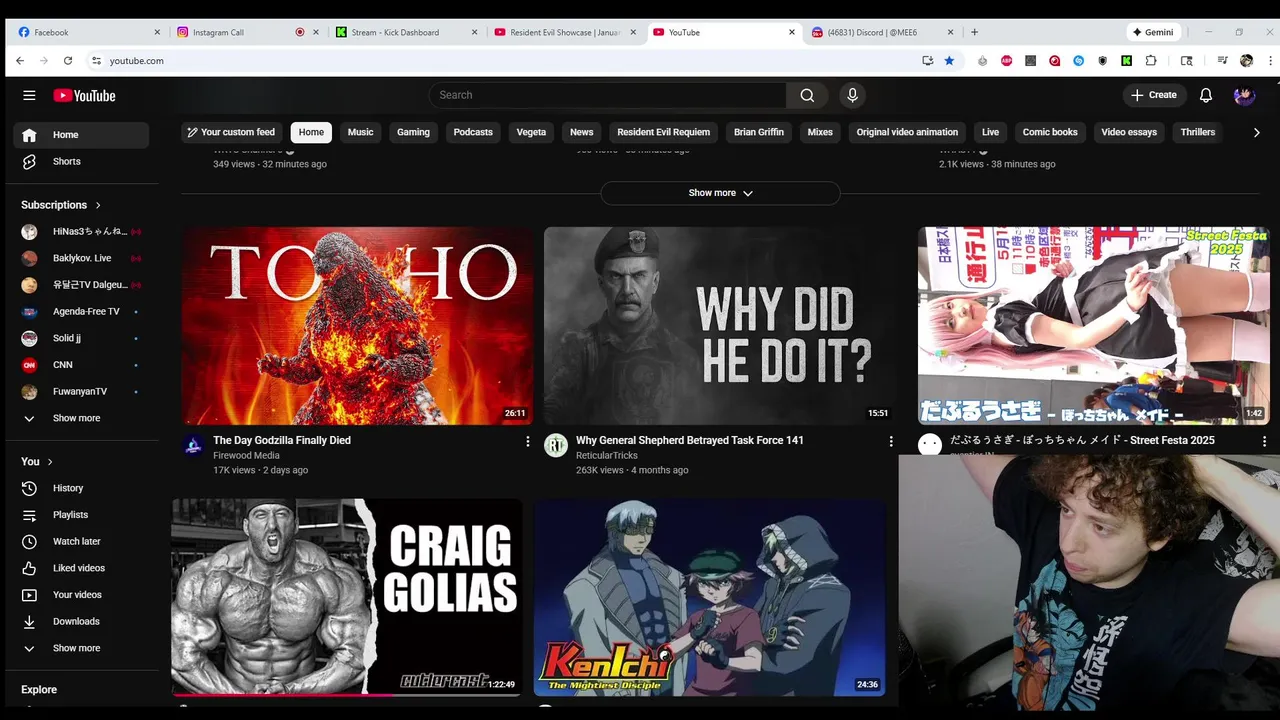This screenshot has height=720, width=1280.
Task: Click the install app icon in address bar
Action: [x=928, y=61]
